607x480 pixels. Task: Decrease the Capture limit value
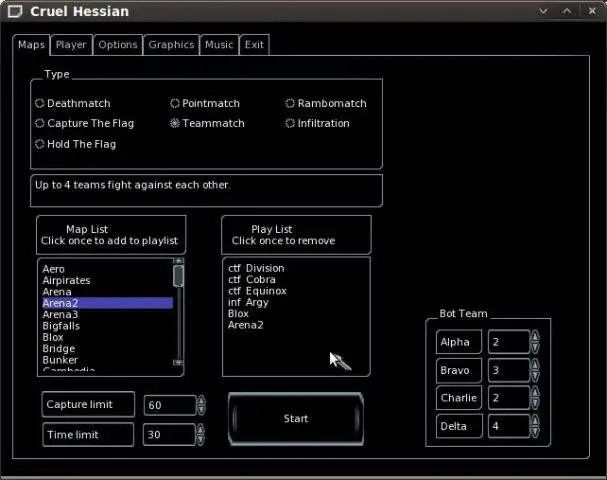[x=201, y=410]
